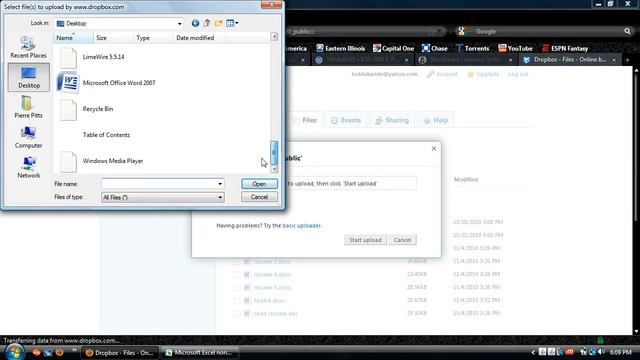
Task: Switch to Dropbox Events tab
Action: [x=346, y=120]
